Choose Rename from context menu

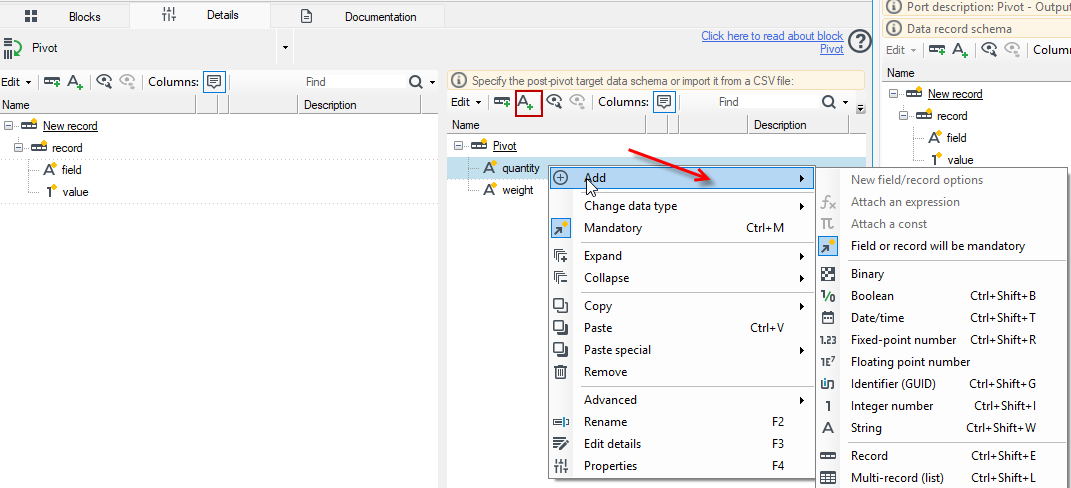coord(682,422)
